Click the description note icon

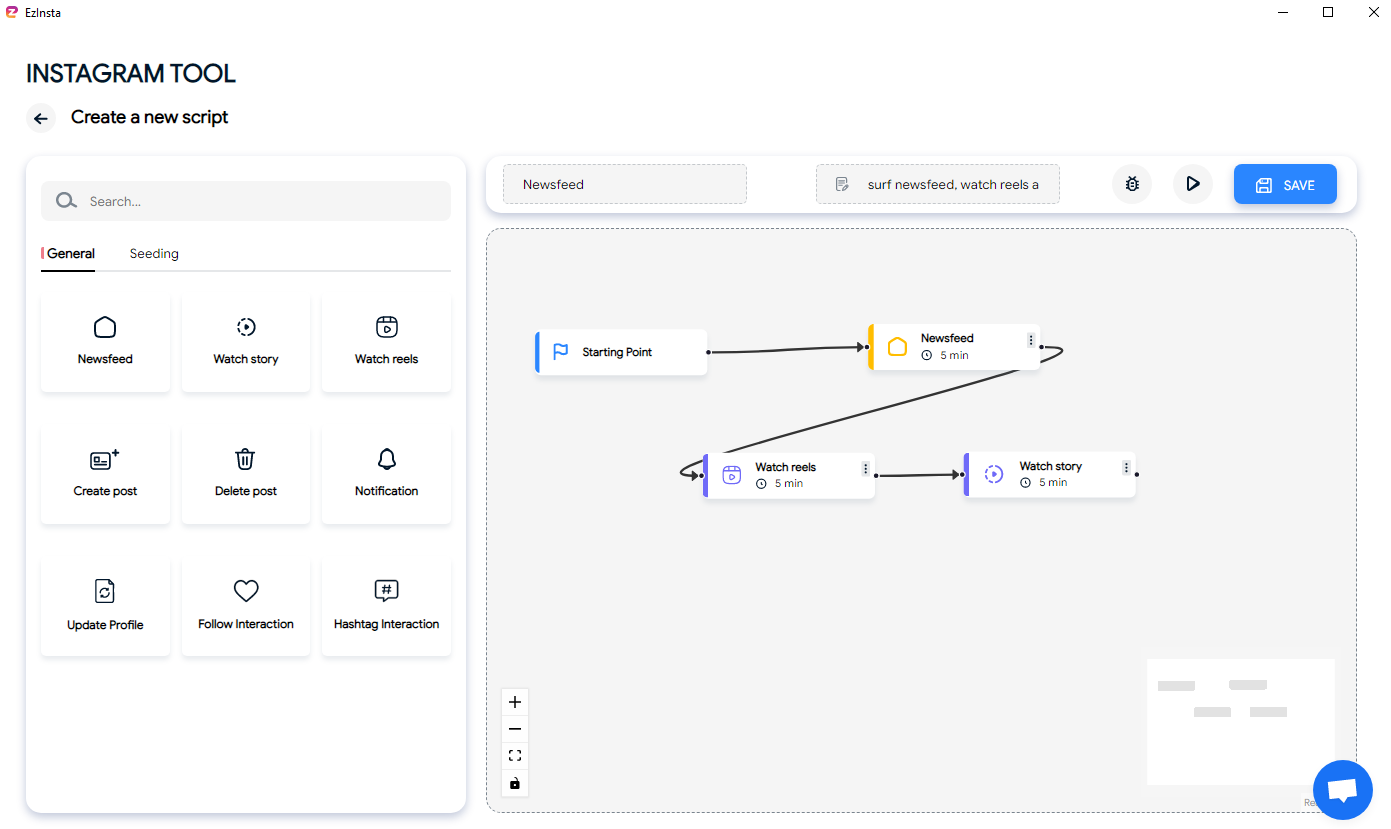[842, 184]
